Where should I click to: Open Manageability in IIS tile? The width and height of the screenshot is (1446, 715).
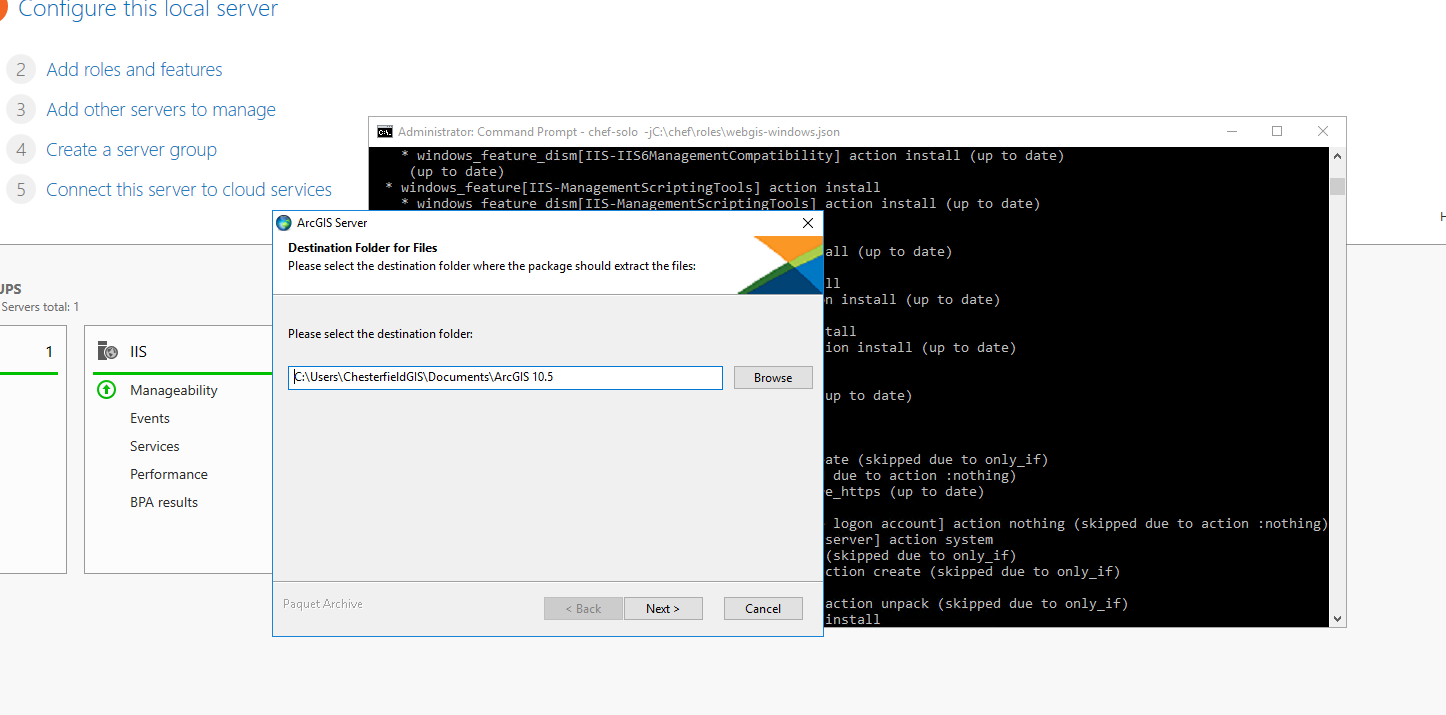point(174,390)
